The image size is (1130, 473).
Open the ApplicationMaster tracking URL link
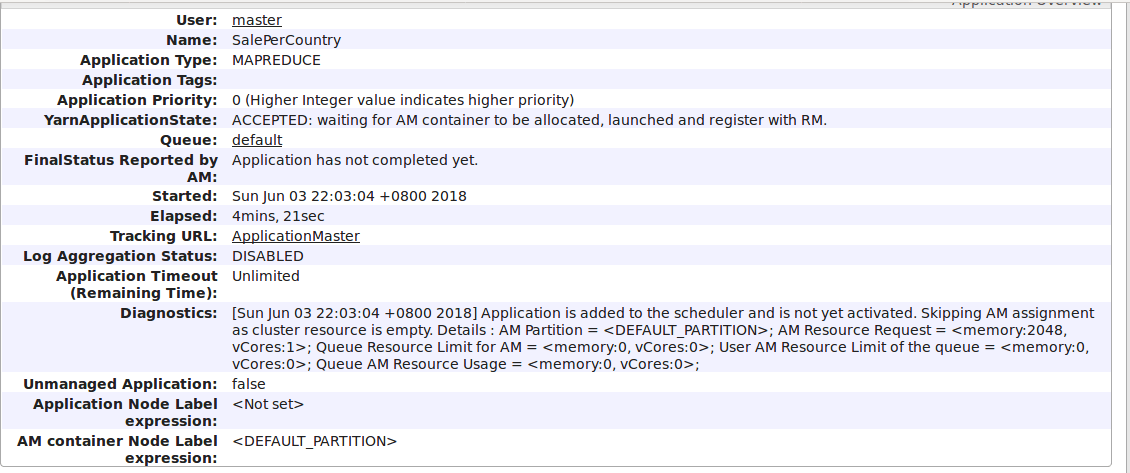(x=295, y=236)
